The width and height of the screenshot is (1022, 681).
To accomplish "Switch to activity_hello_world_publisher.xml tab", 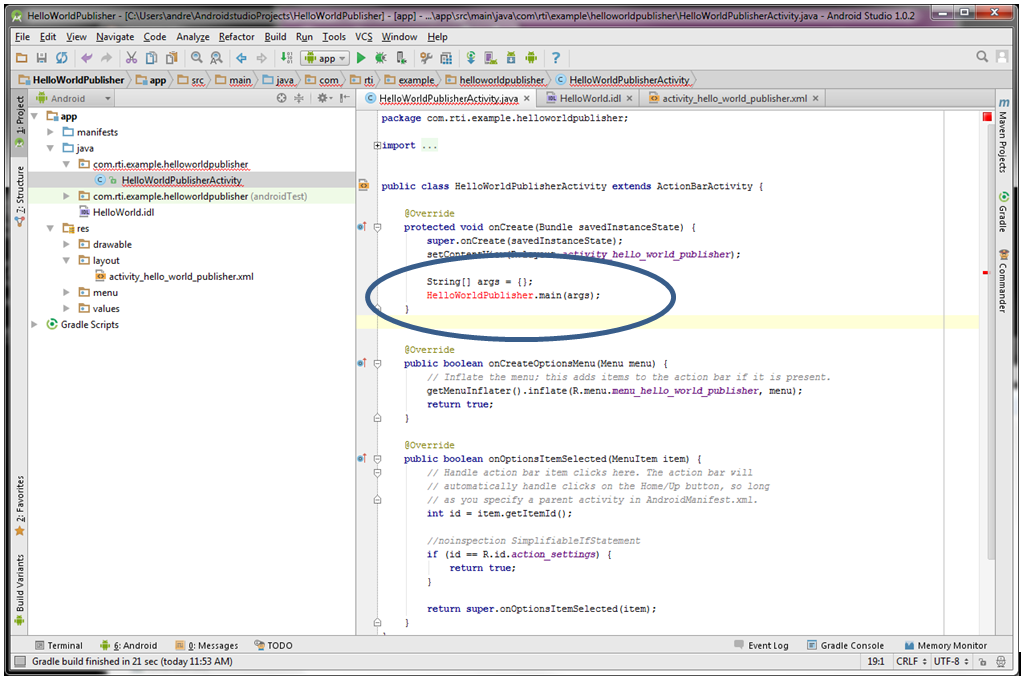I will point(734,98).
